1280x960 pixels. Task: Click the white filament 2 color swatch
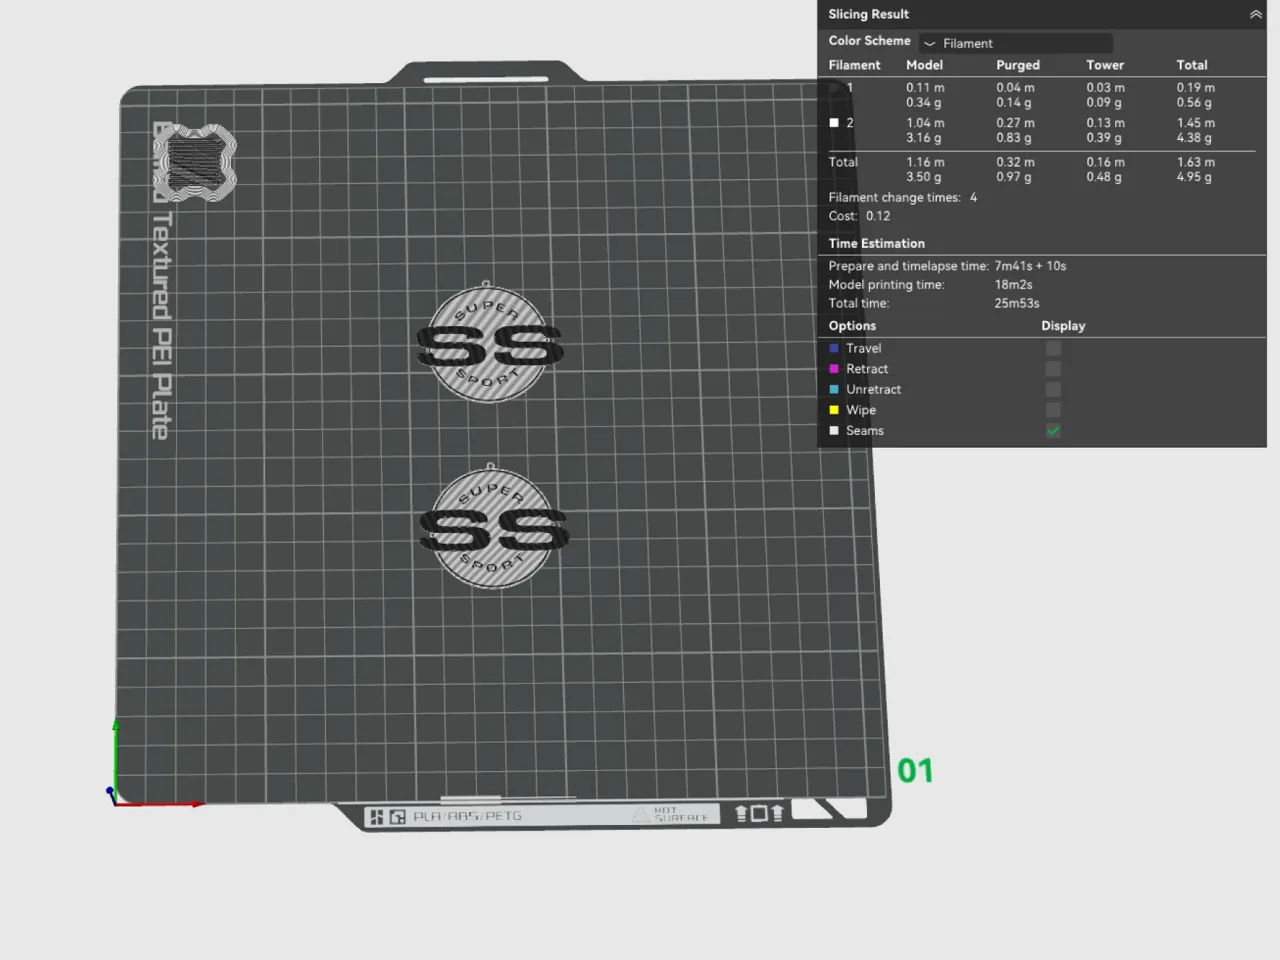(834, 123)
